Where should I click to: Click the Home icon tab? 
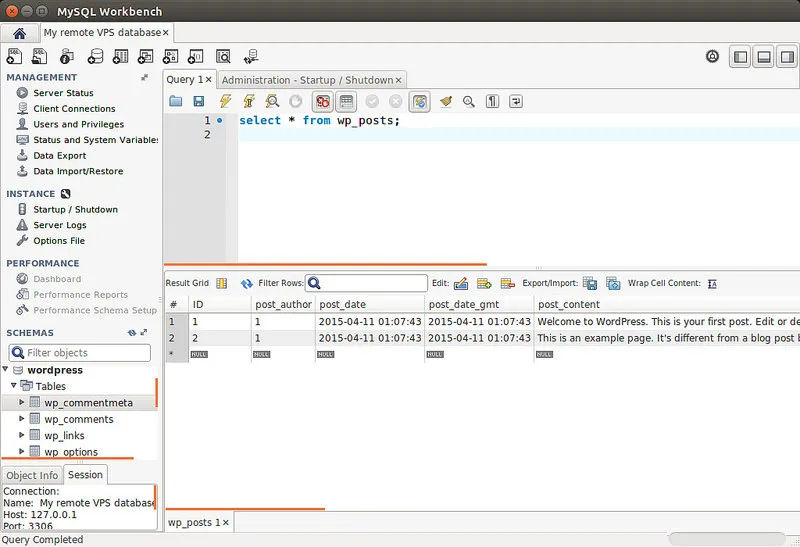point(19,33)
